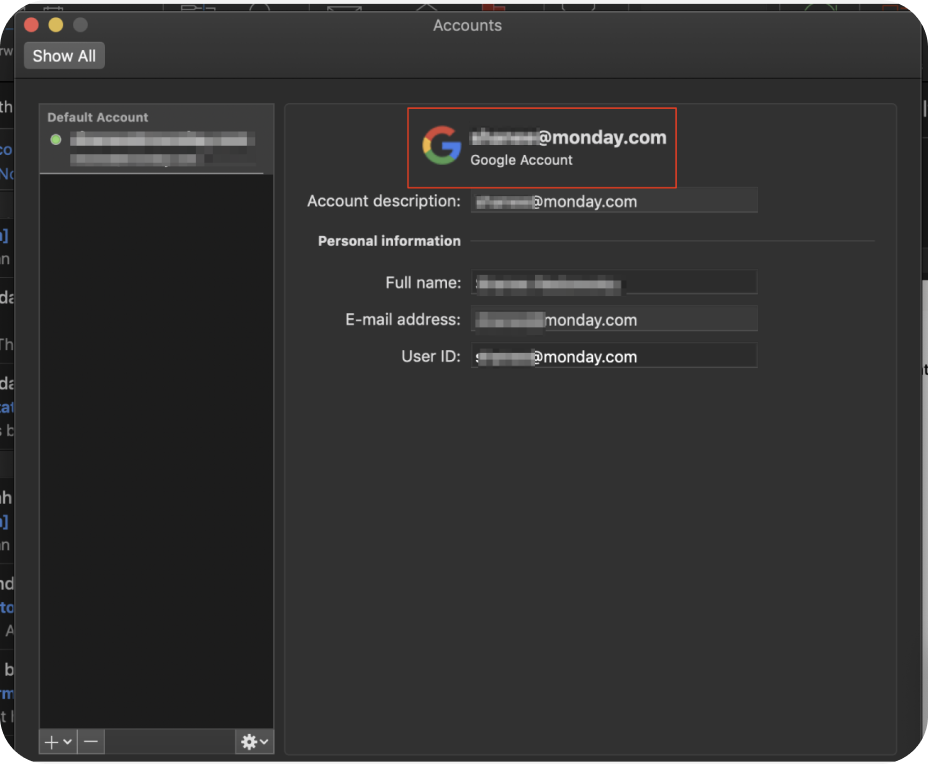Edit the User ID field
The height and width of the screenshot is (764, 928).
(x=614, y=356)
